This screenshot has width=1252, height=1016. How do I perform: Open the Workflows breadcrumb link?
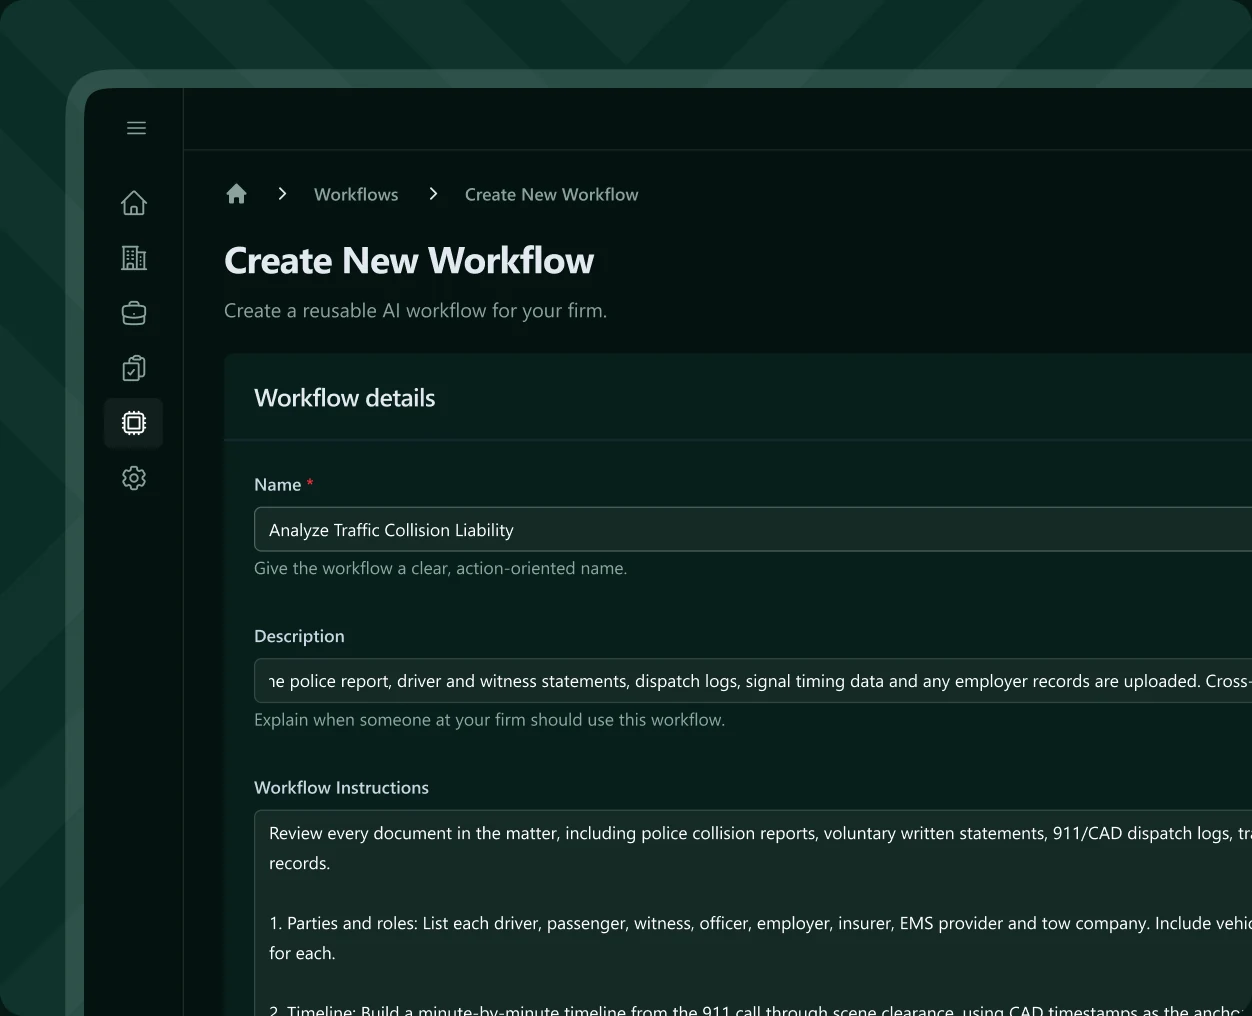point(356,195)
